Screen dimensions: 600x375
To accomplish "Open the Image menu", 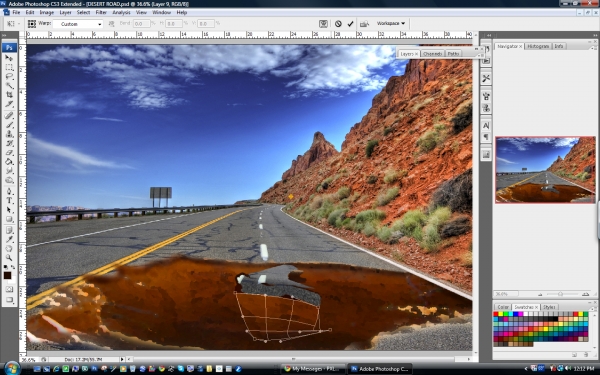I will (47, 12).
